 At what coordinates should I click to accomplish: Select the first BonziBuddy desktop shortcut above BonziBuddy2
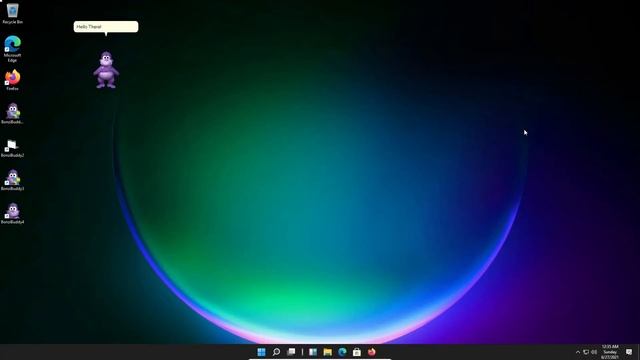[13, 113]
